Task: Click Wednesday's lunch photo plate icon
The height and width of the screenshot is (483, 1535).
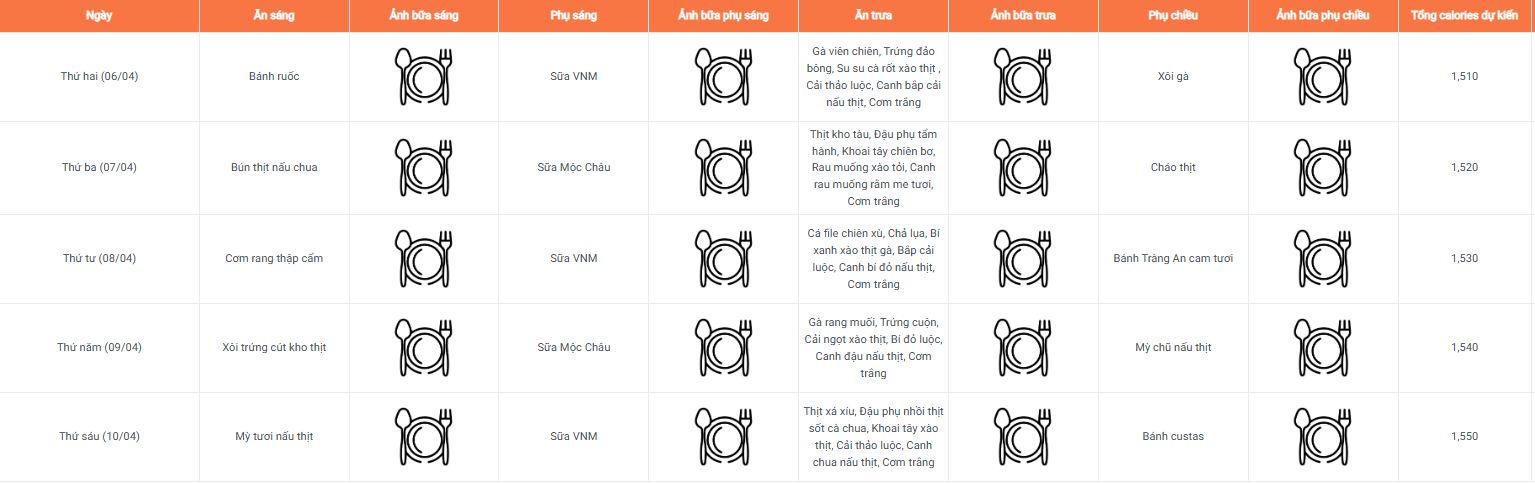Action: pyautogui.click(x=1022, y=258)
